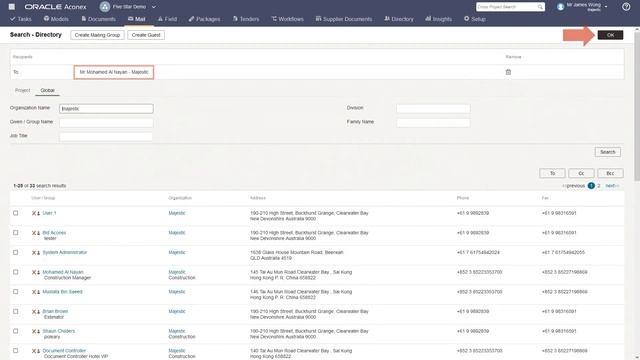Open the Brian Brown user link
640x360 pixels.
coord(55,311)
